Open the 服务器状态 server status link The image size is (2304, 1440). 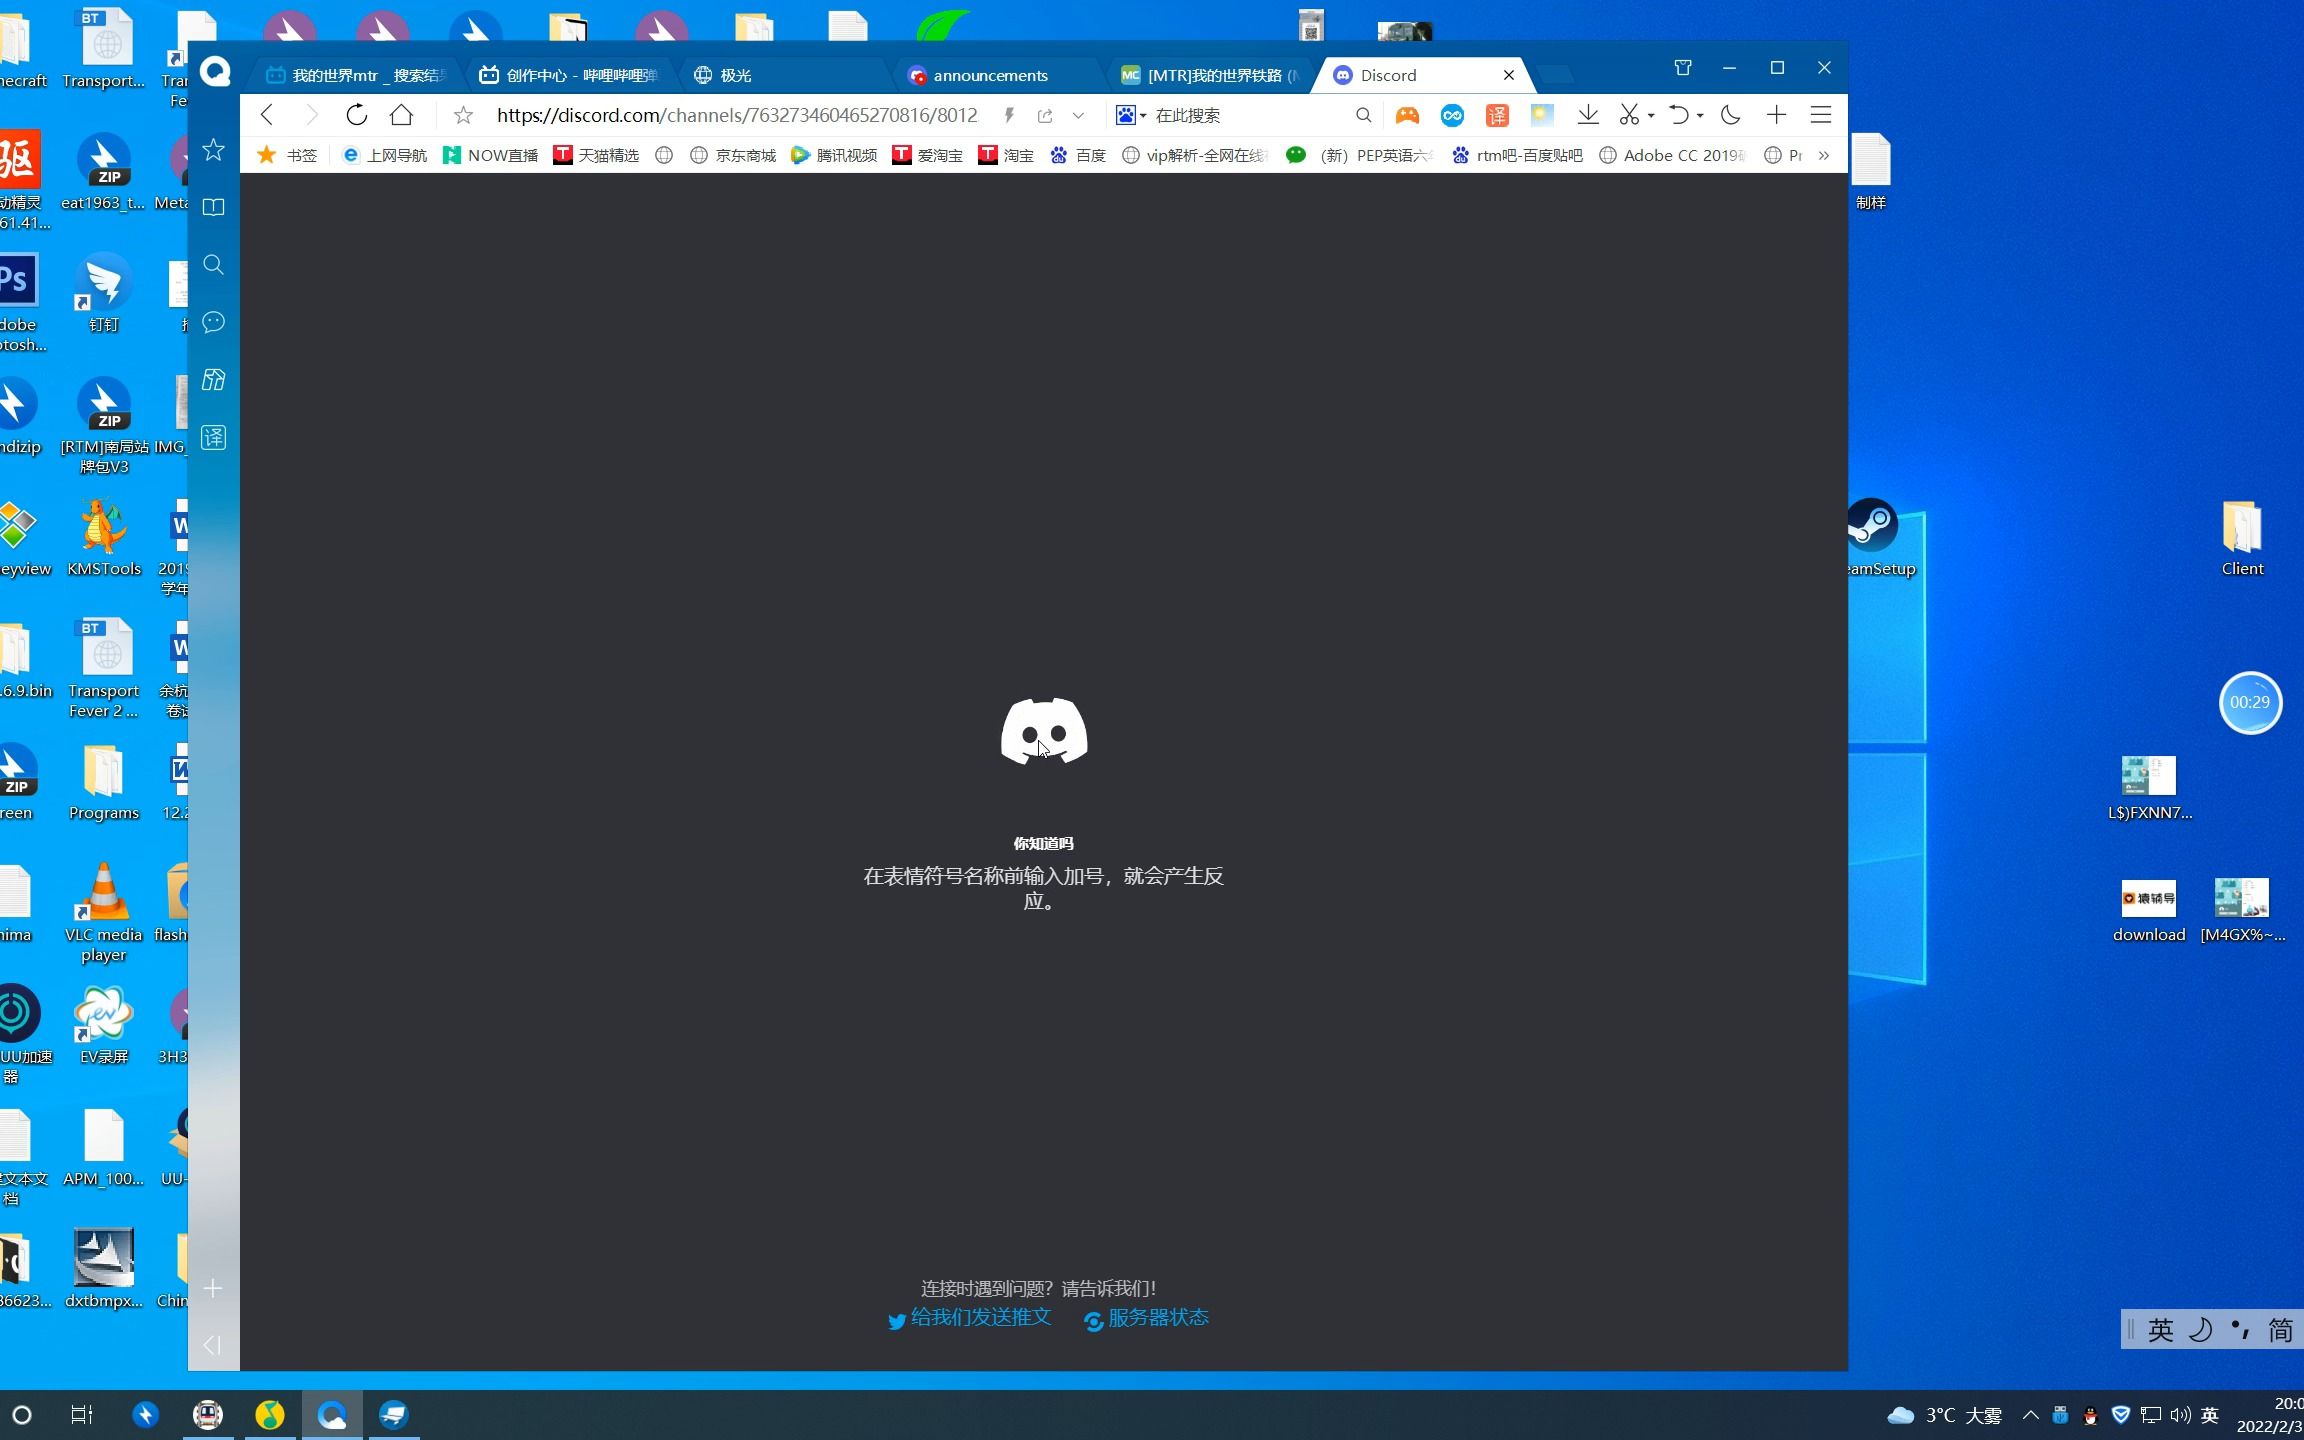tap(1157, 1318)
